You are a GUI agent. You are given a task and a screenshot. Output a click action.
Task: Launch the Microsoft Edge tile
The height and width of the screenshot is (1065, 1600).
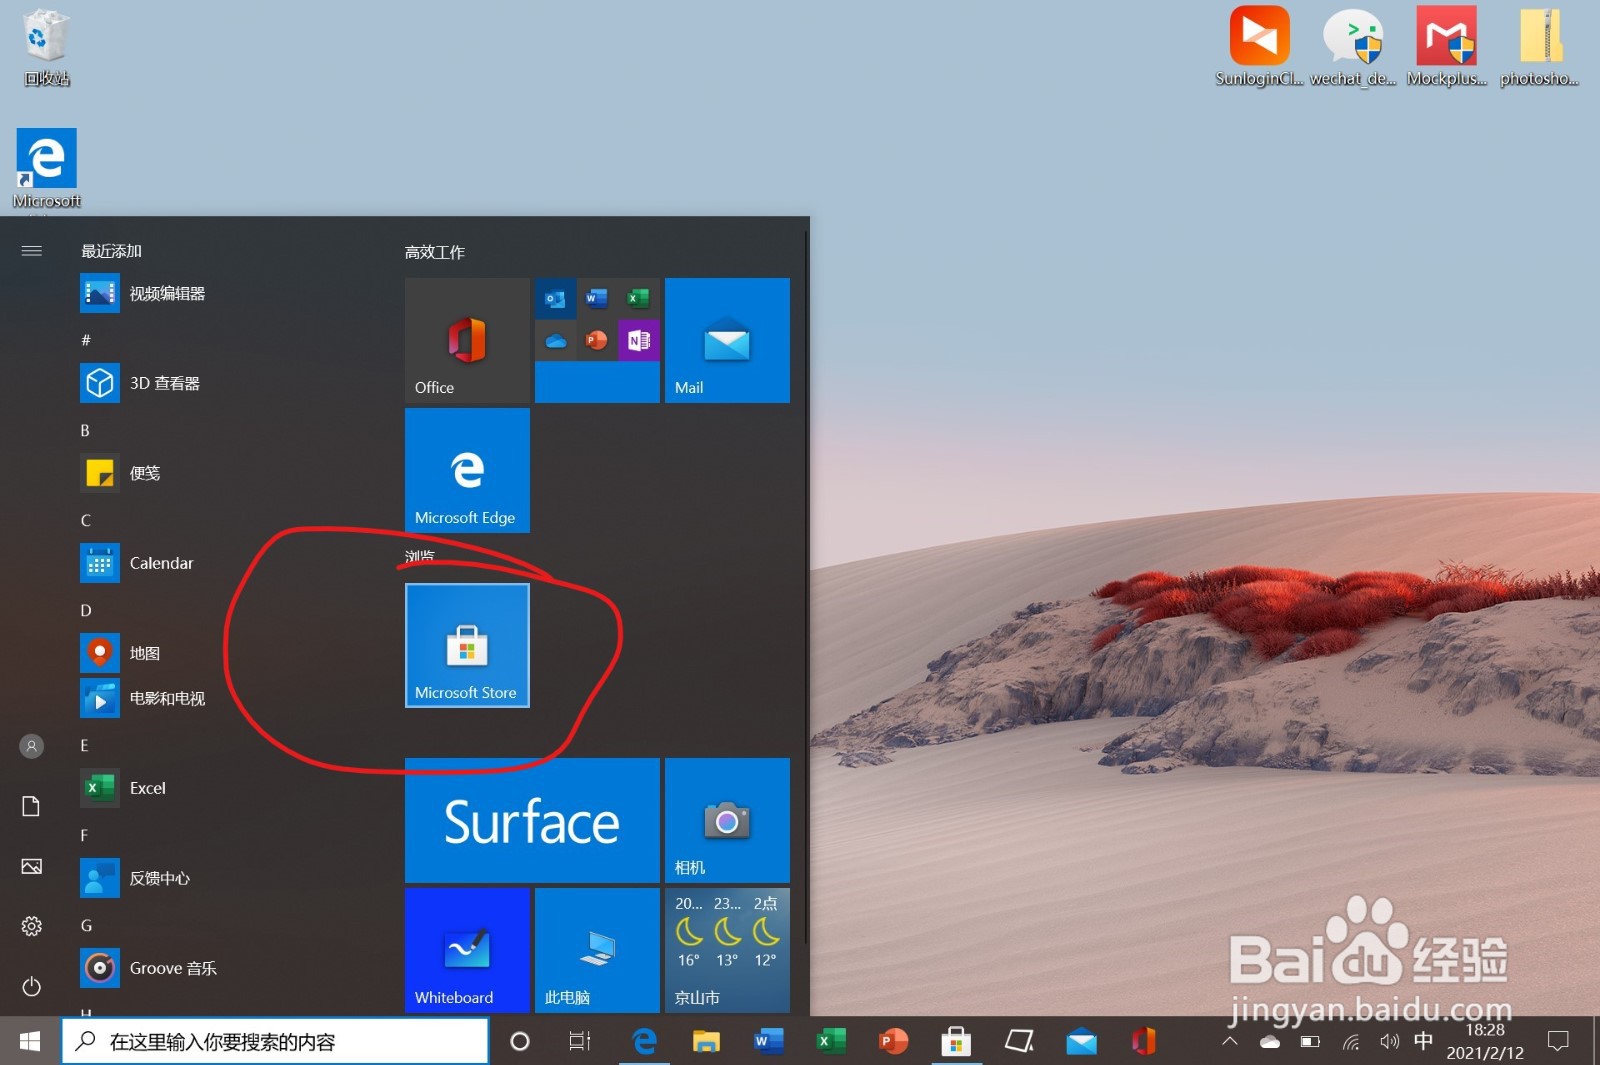(467, 470)
